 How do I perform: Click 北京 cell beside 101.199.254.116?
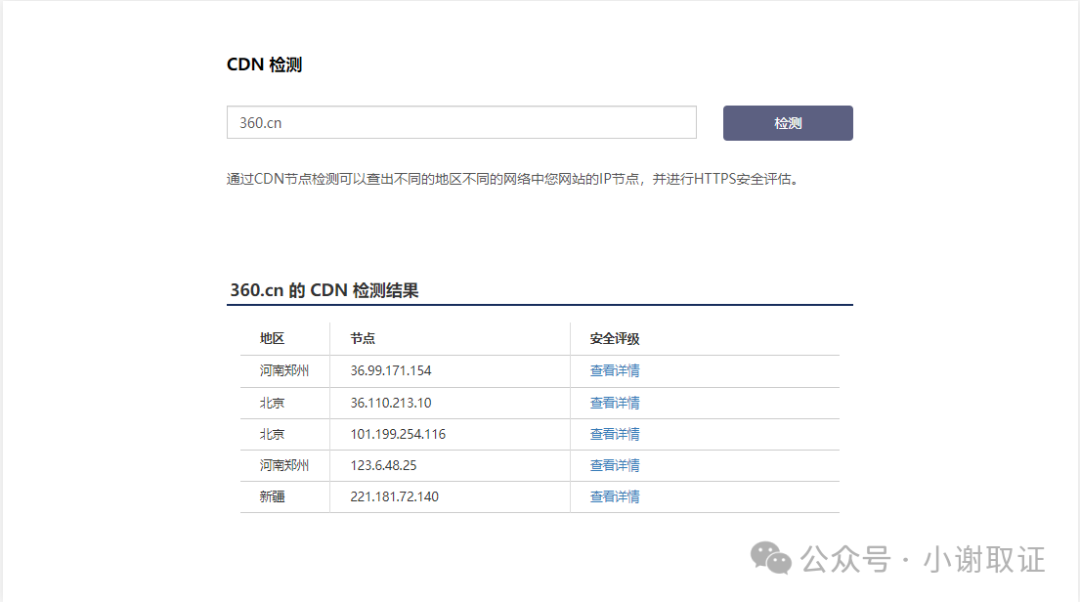pos(272,434)
